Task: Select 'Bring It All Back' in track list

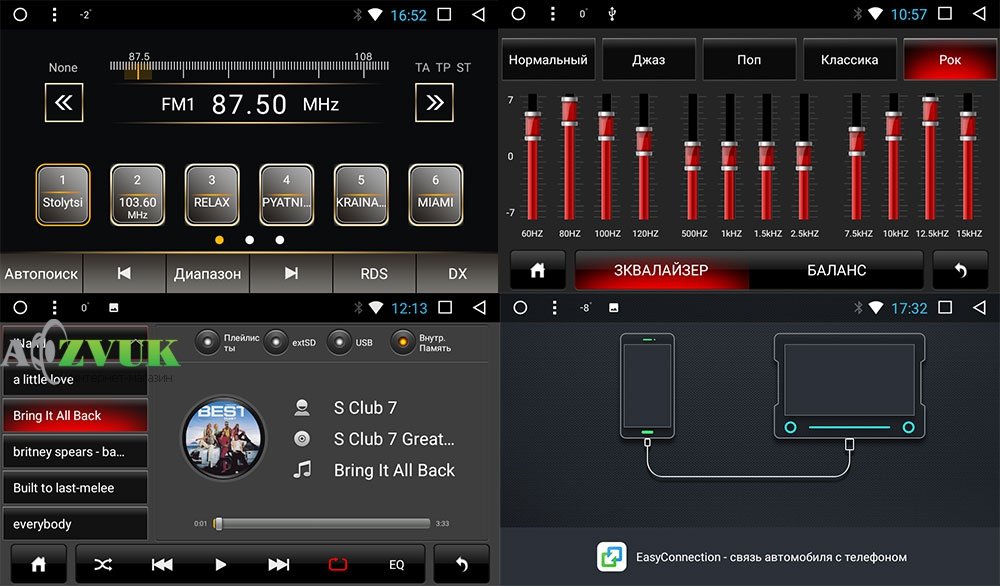Action: click(75, 416)
